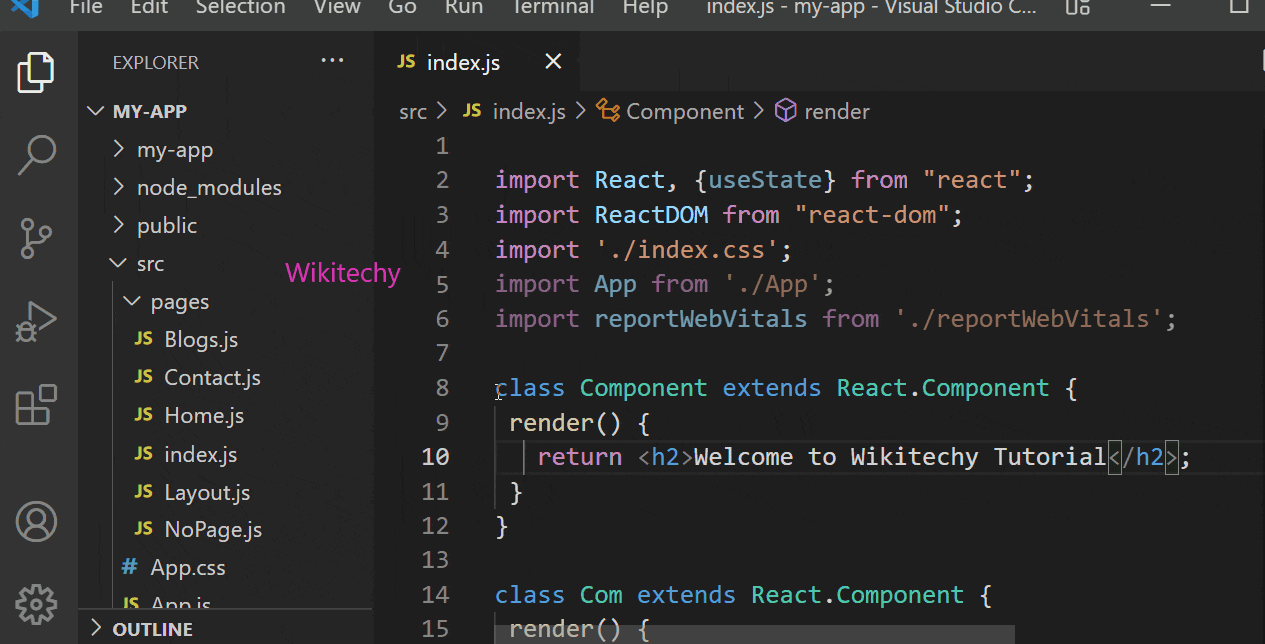Image resolution: width=1265 pixels, height=644 pixels.
Task: Open the Accounts icon
Action: pyautogui.click(x=36, y=521)
